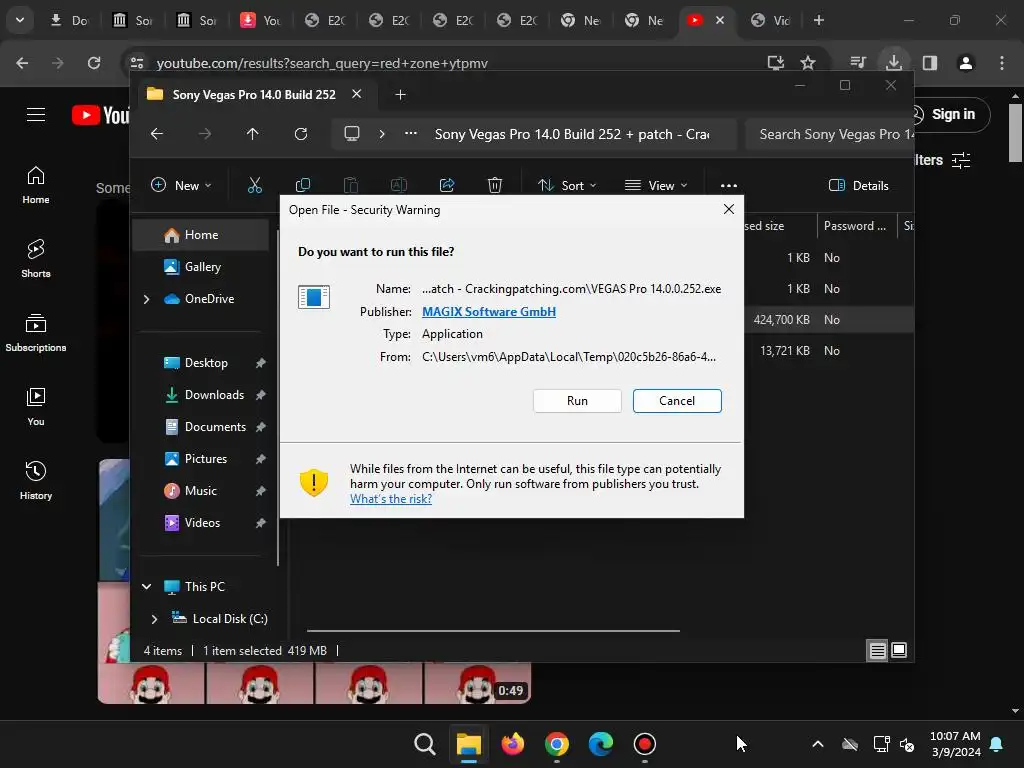Collapse the This PC tree node
This screenshot has width=1024, height=768.
tap(146, 586)
